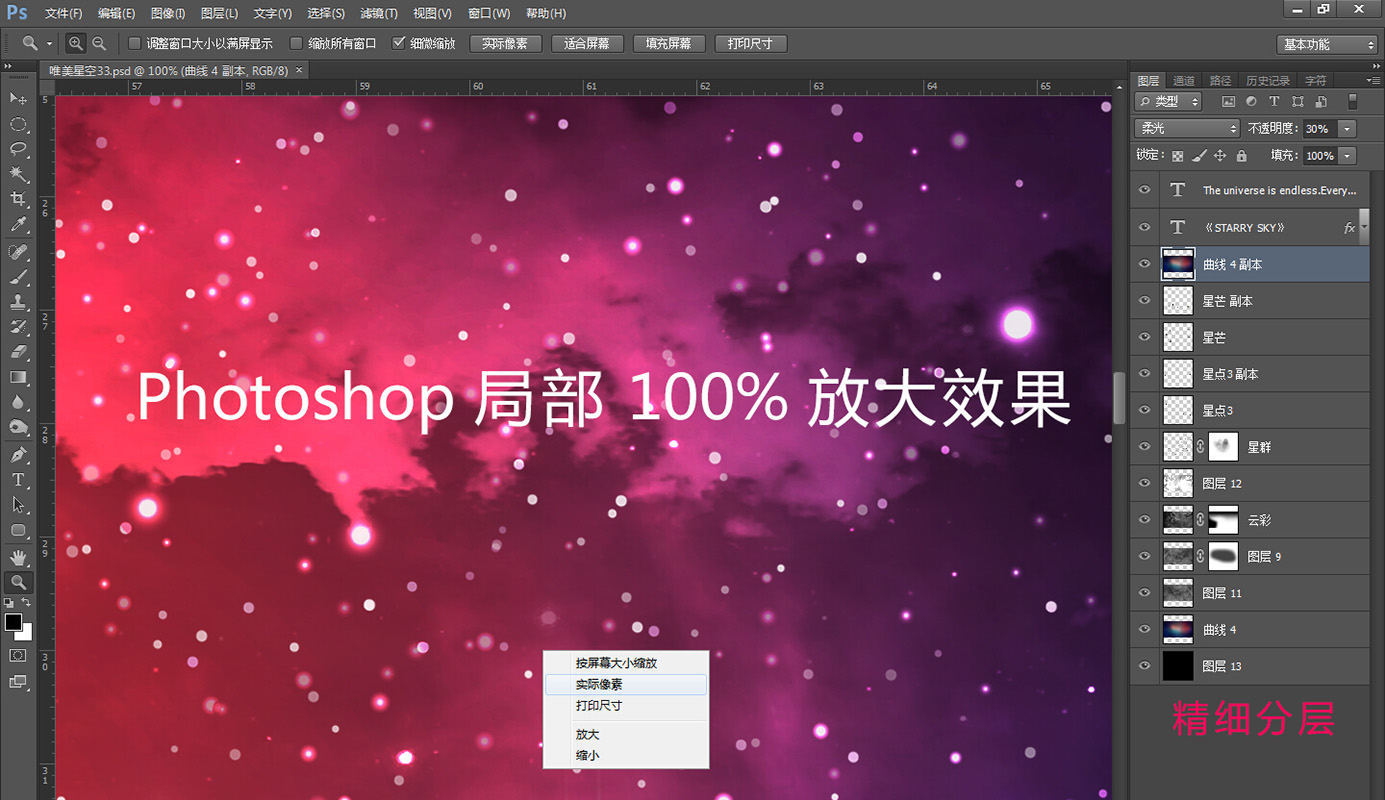Filter layers by adjustment layer icon
The height and width of the screenshot is (800, 1385).
1252,102
